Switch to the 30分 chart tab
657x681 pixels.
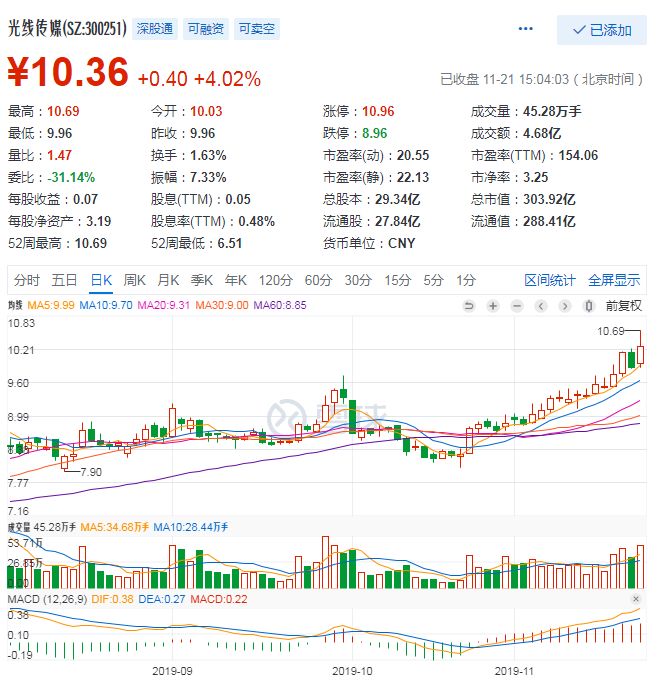[358, 280]
